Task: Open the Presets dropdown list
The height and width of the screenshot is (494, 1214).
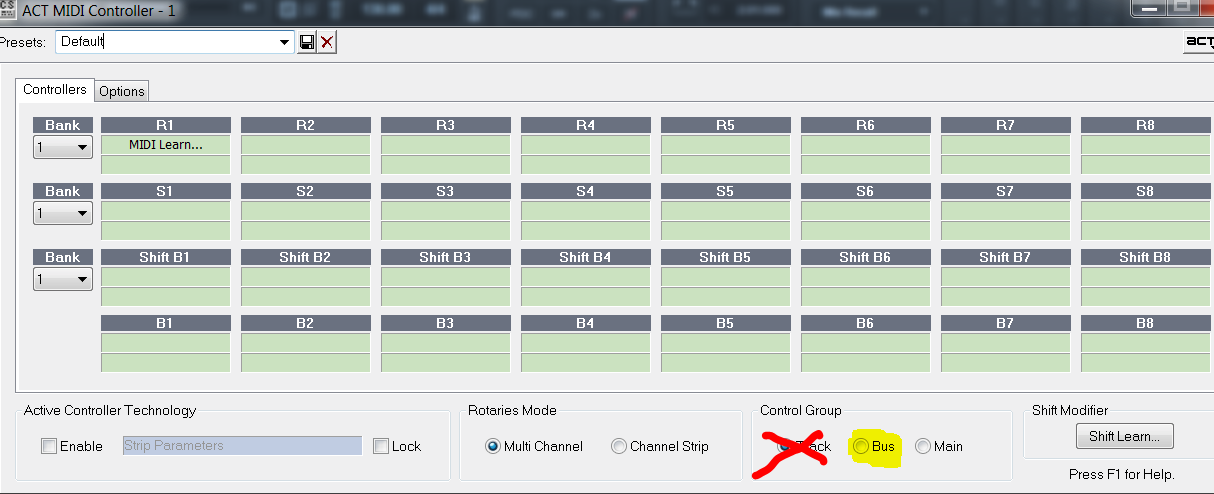Action: coord(284,42)
